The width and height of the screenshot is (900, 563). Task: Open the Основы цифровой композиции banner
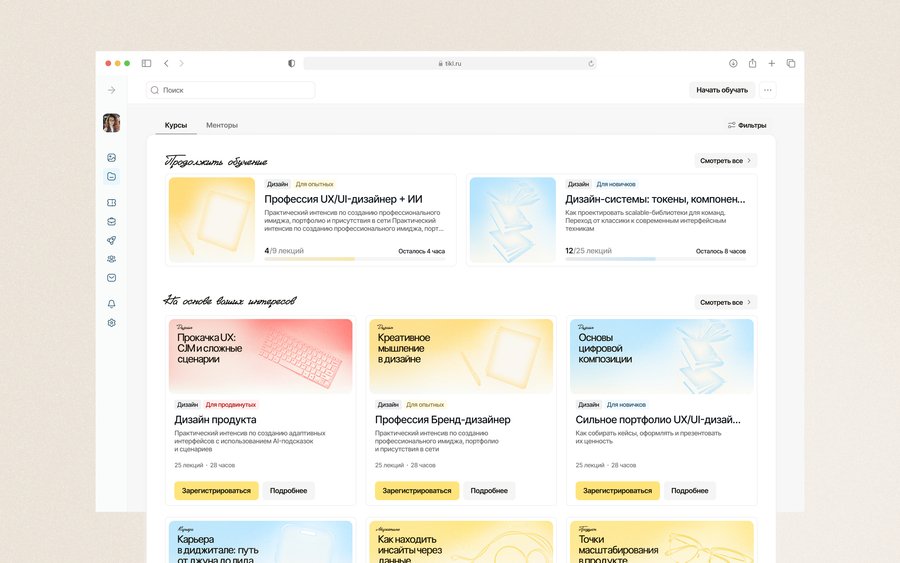[662, 356]
